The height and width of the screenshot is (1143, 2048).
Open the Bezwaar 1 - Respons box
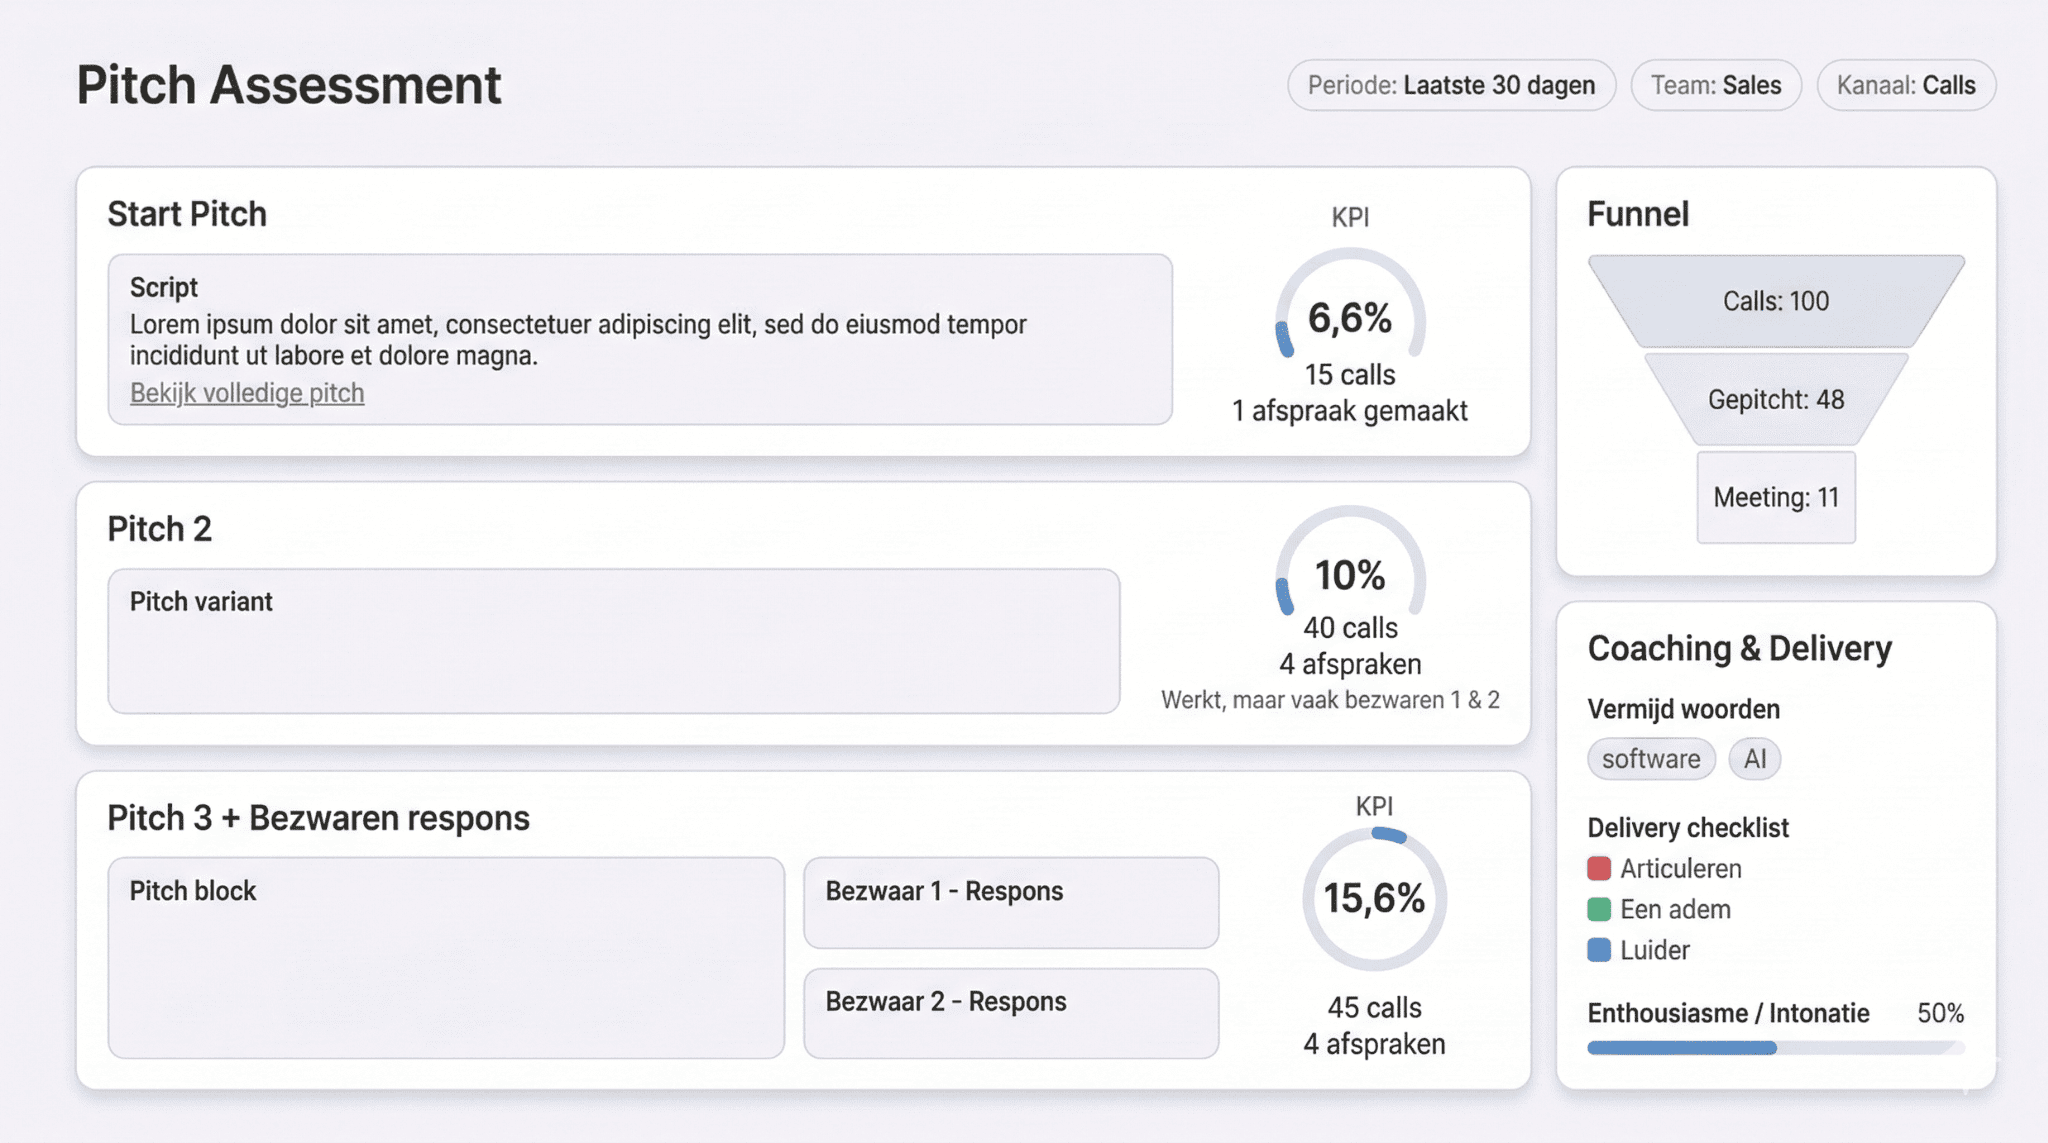pos(1010,902)
